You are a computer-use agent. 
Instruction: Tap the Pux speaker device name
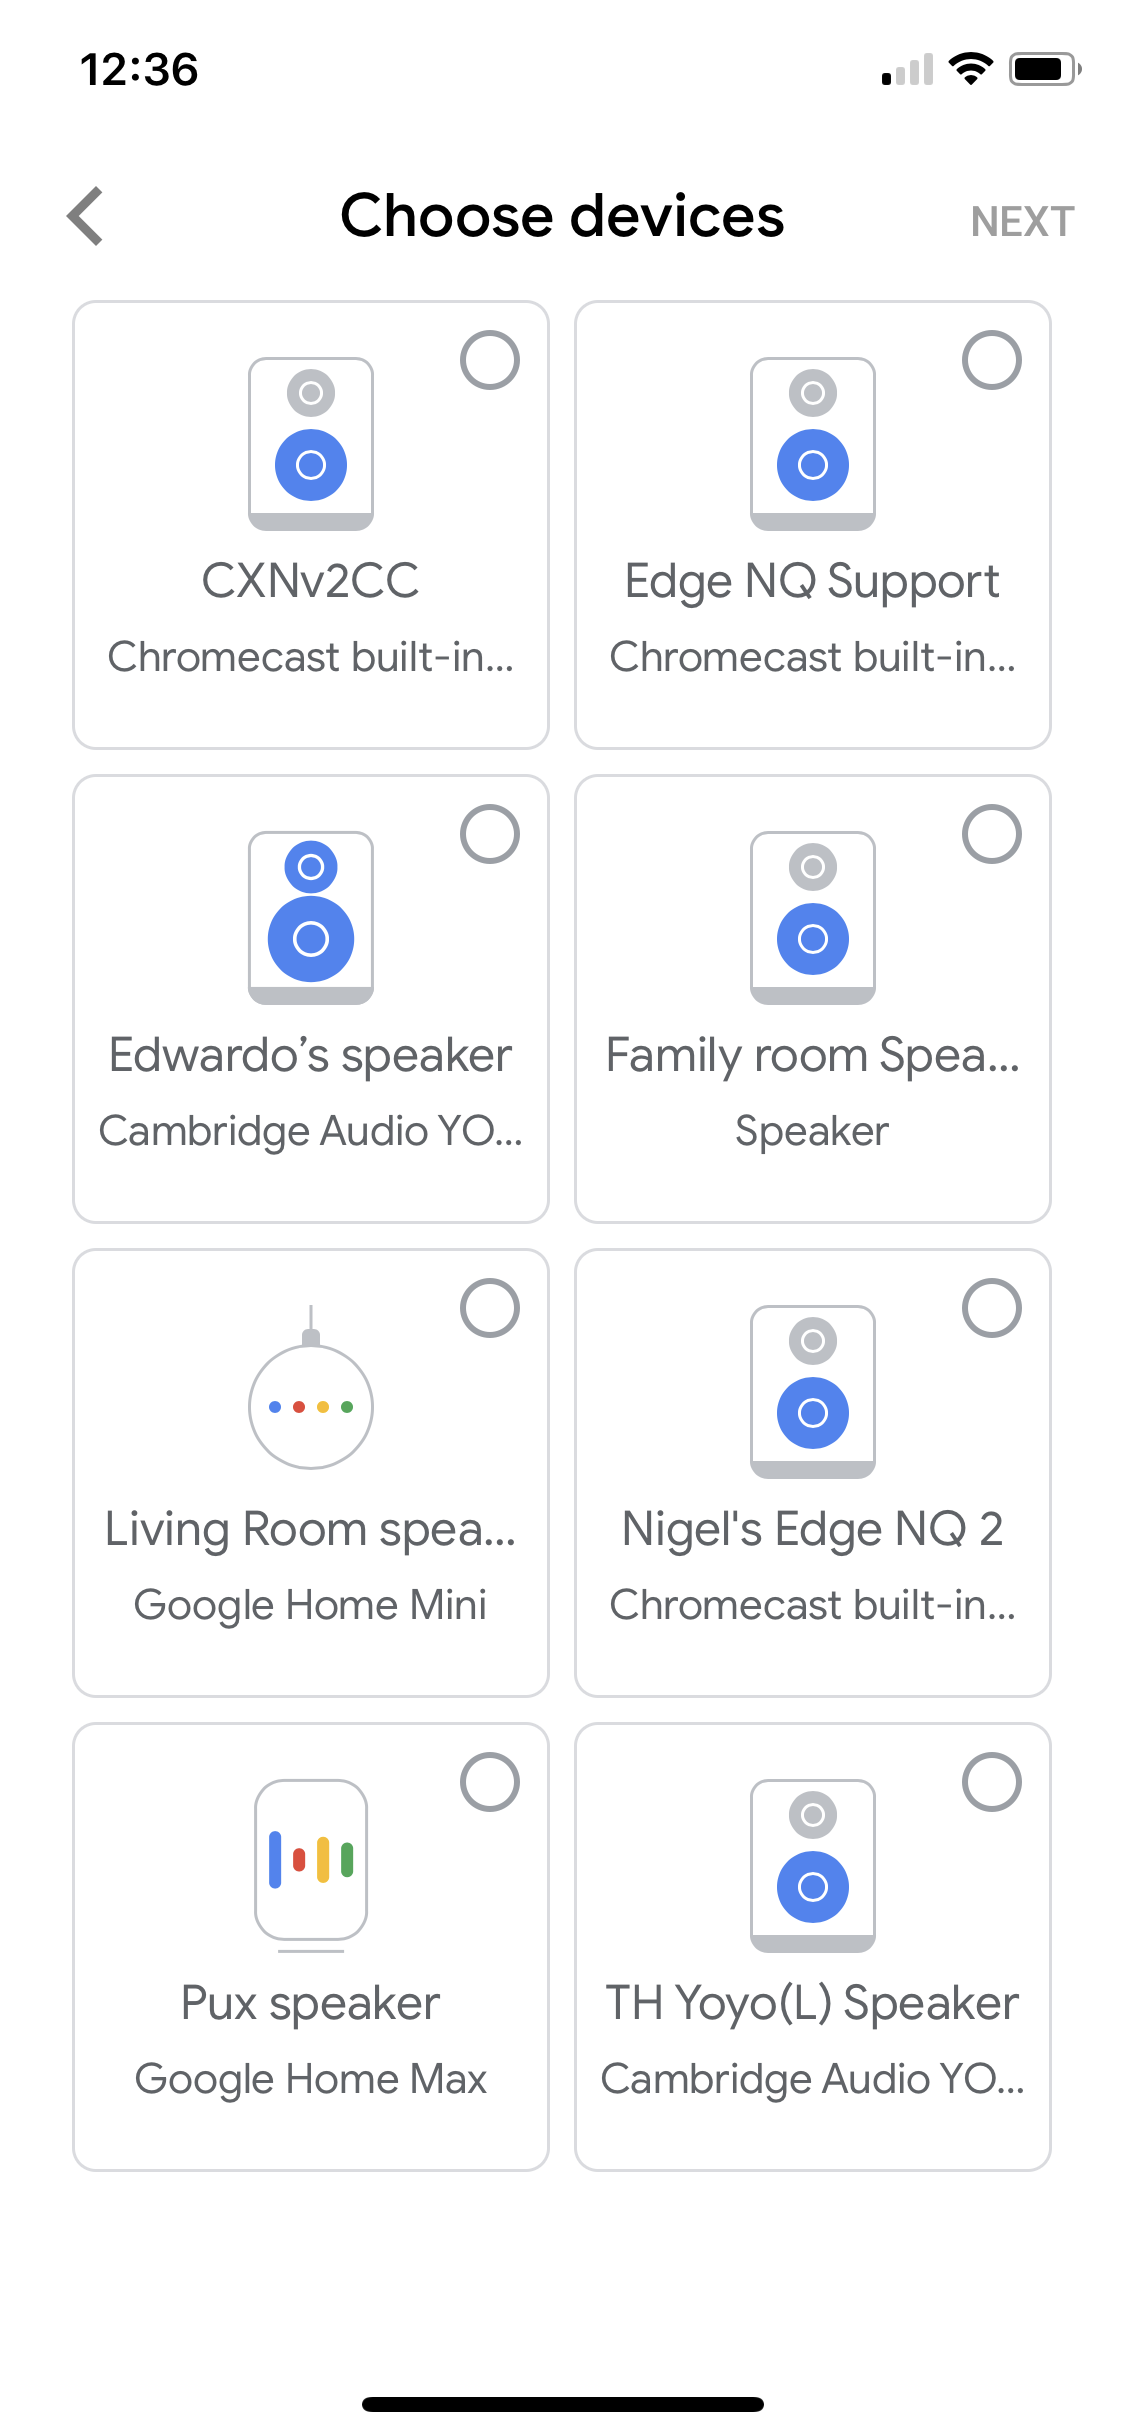point(311,2004)
